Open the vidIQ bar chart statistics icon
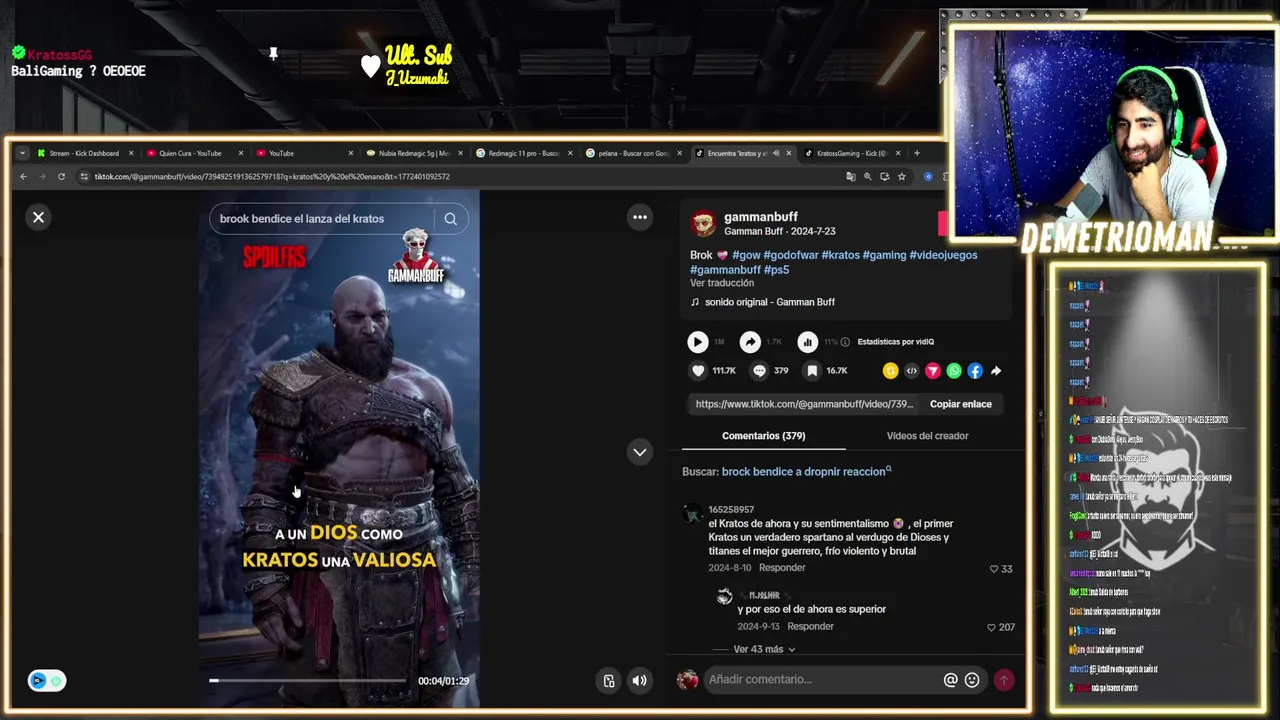Screen dimensions: 1280x720 point(807,342)
